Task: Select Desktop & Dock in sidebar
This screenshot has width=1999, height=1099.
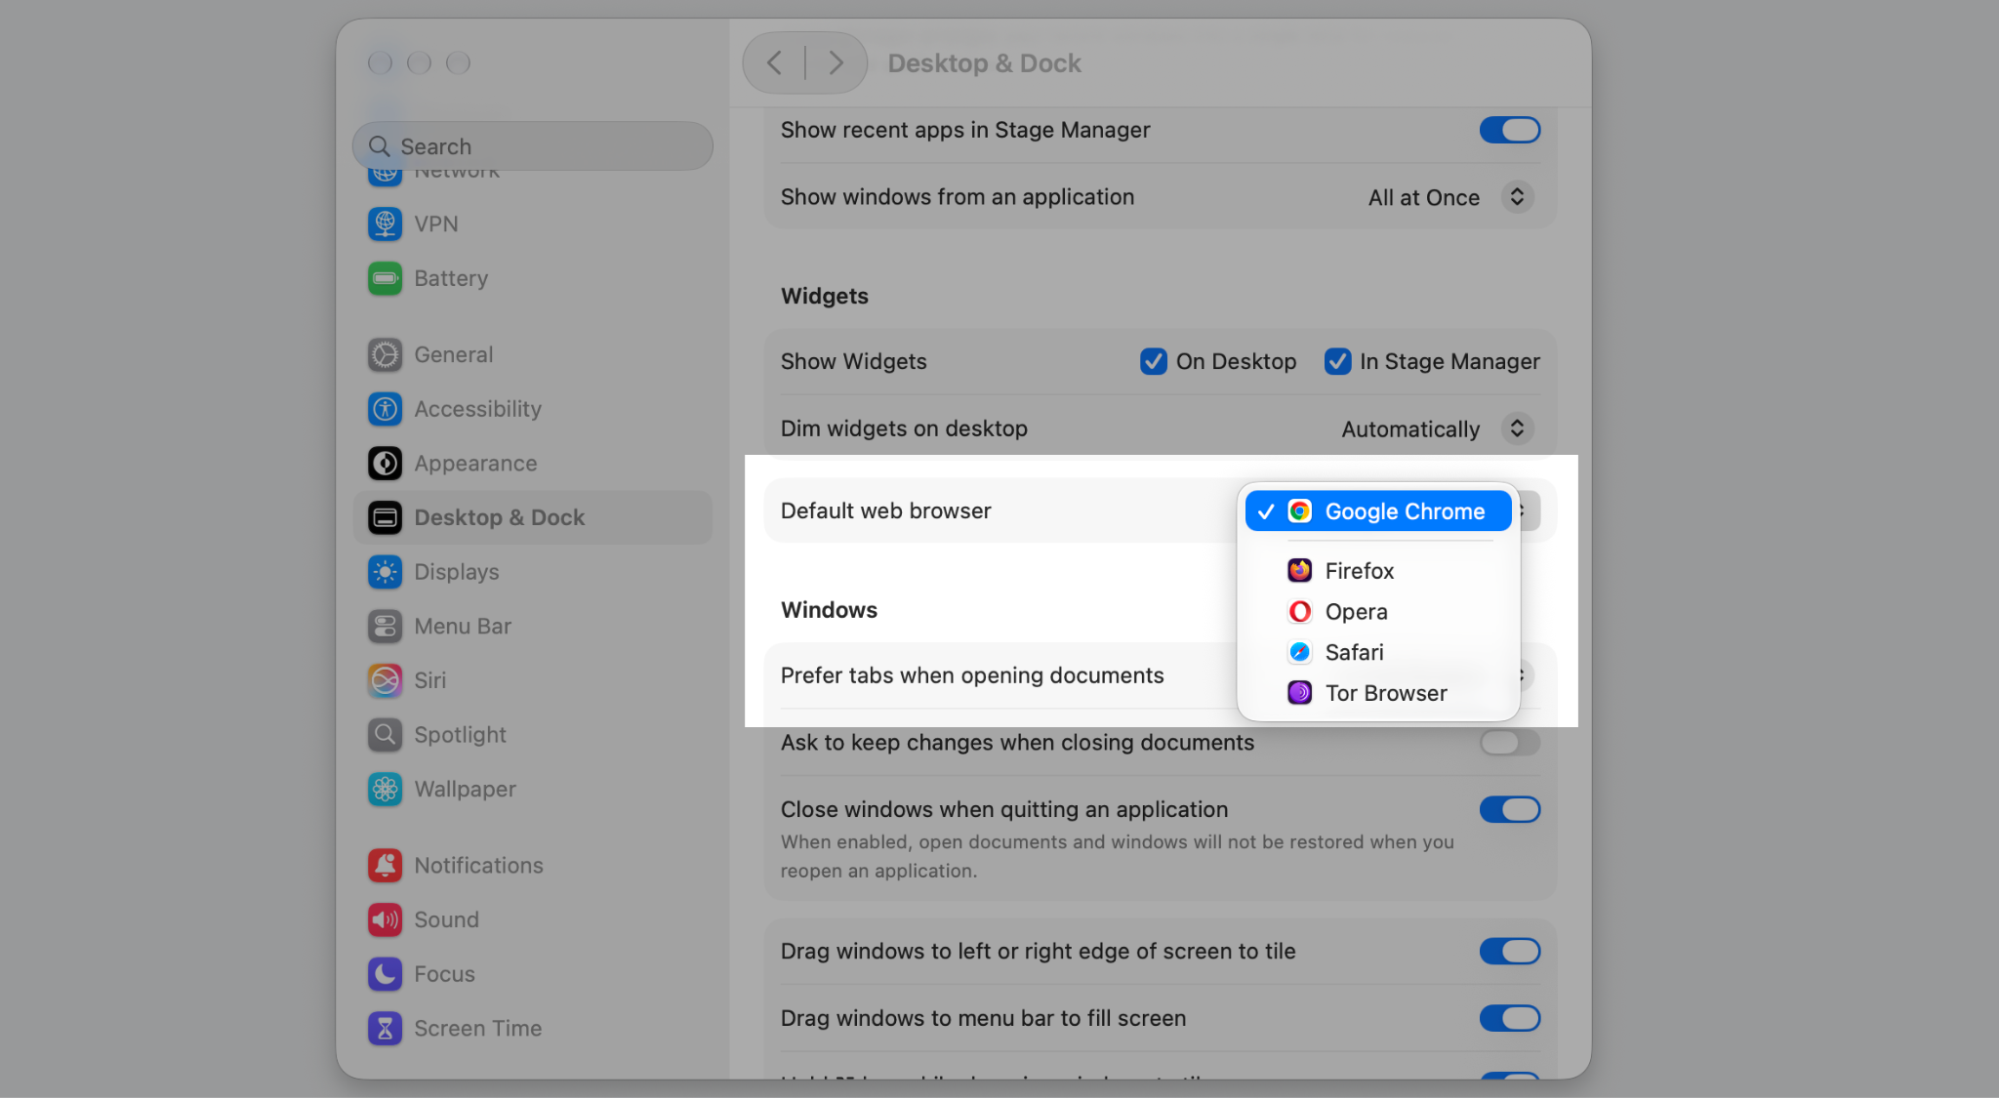Action: click(x=532, y=518)
